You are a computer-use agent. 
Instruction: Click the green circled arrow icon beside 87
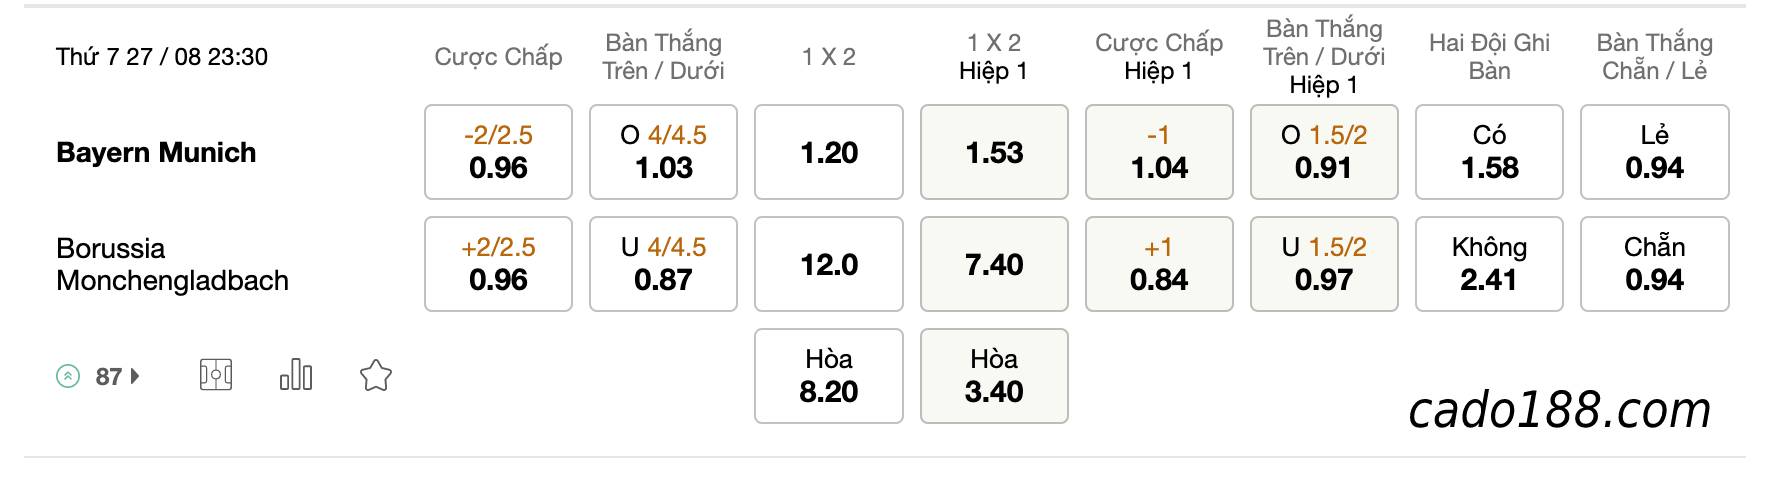tap(68, 377)
